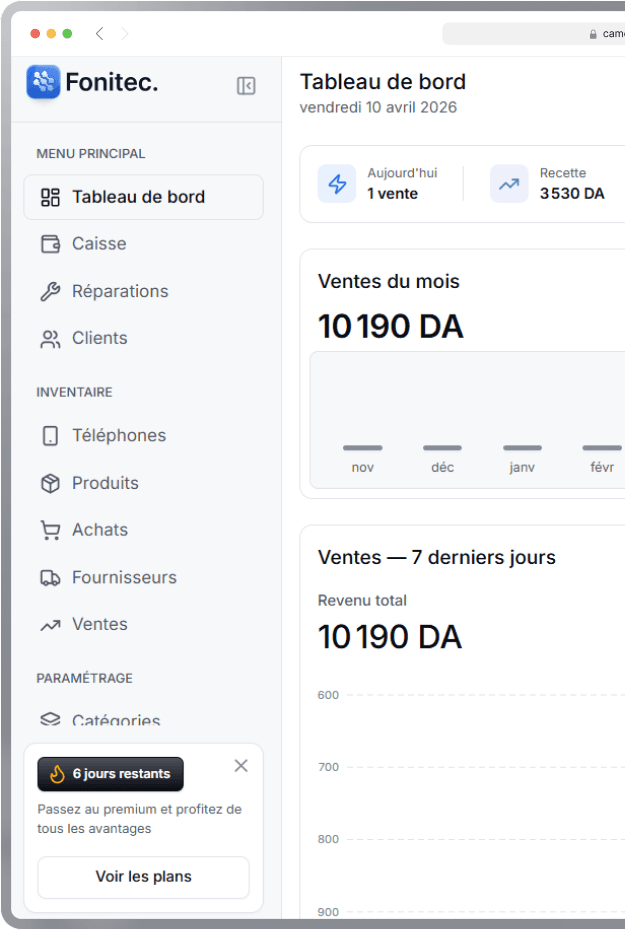Open Réparations via its wrench icon
The image size is (625, 930).
pyautogui.click(x=51, y=291)
